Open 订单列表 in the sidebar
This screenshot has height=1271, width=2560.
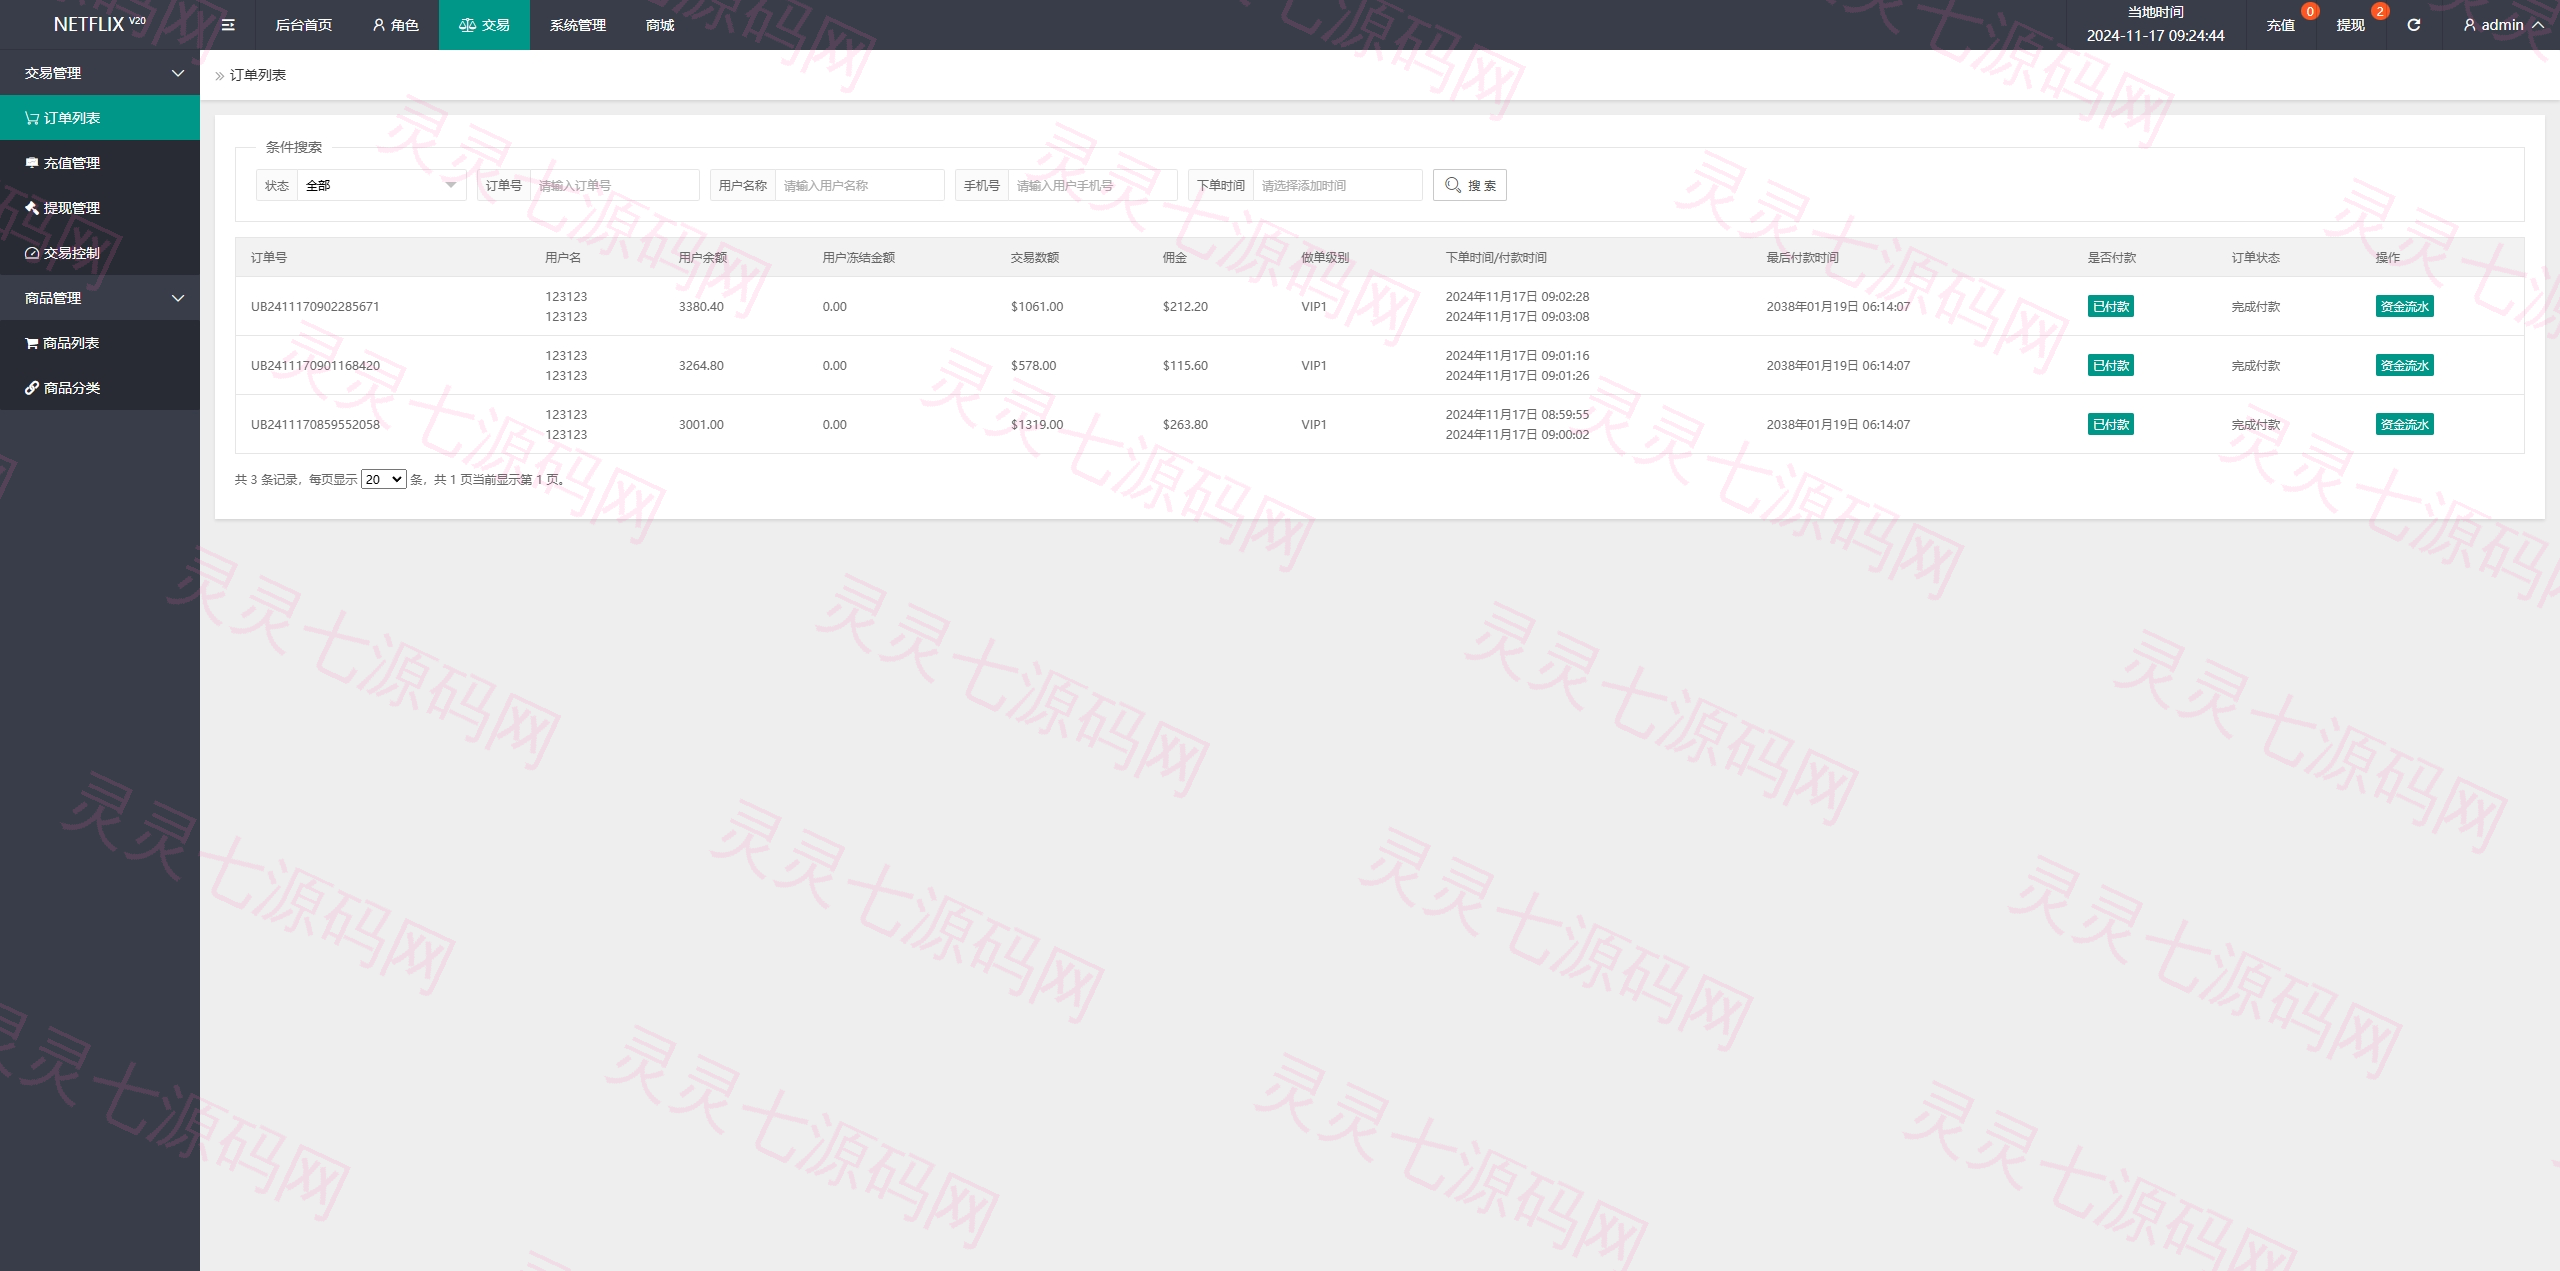pos(100,118)
